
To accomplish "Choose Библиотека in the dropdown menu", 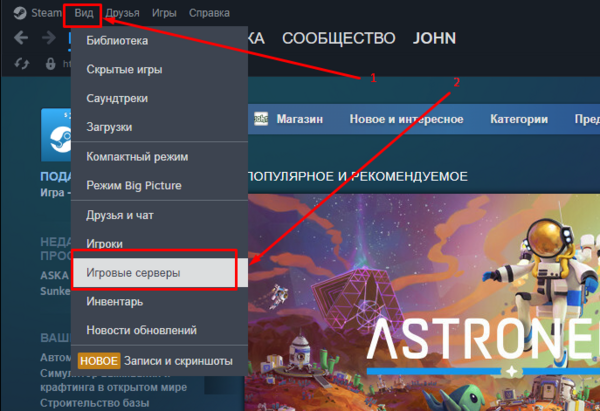I will click(x=117, y=41).
